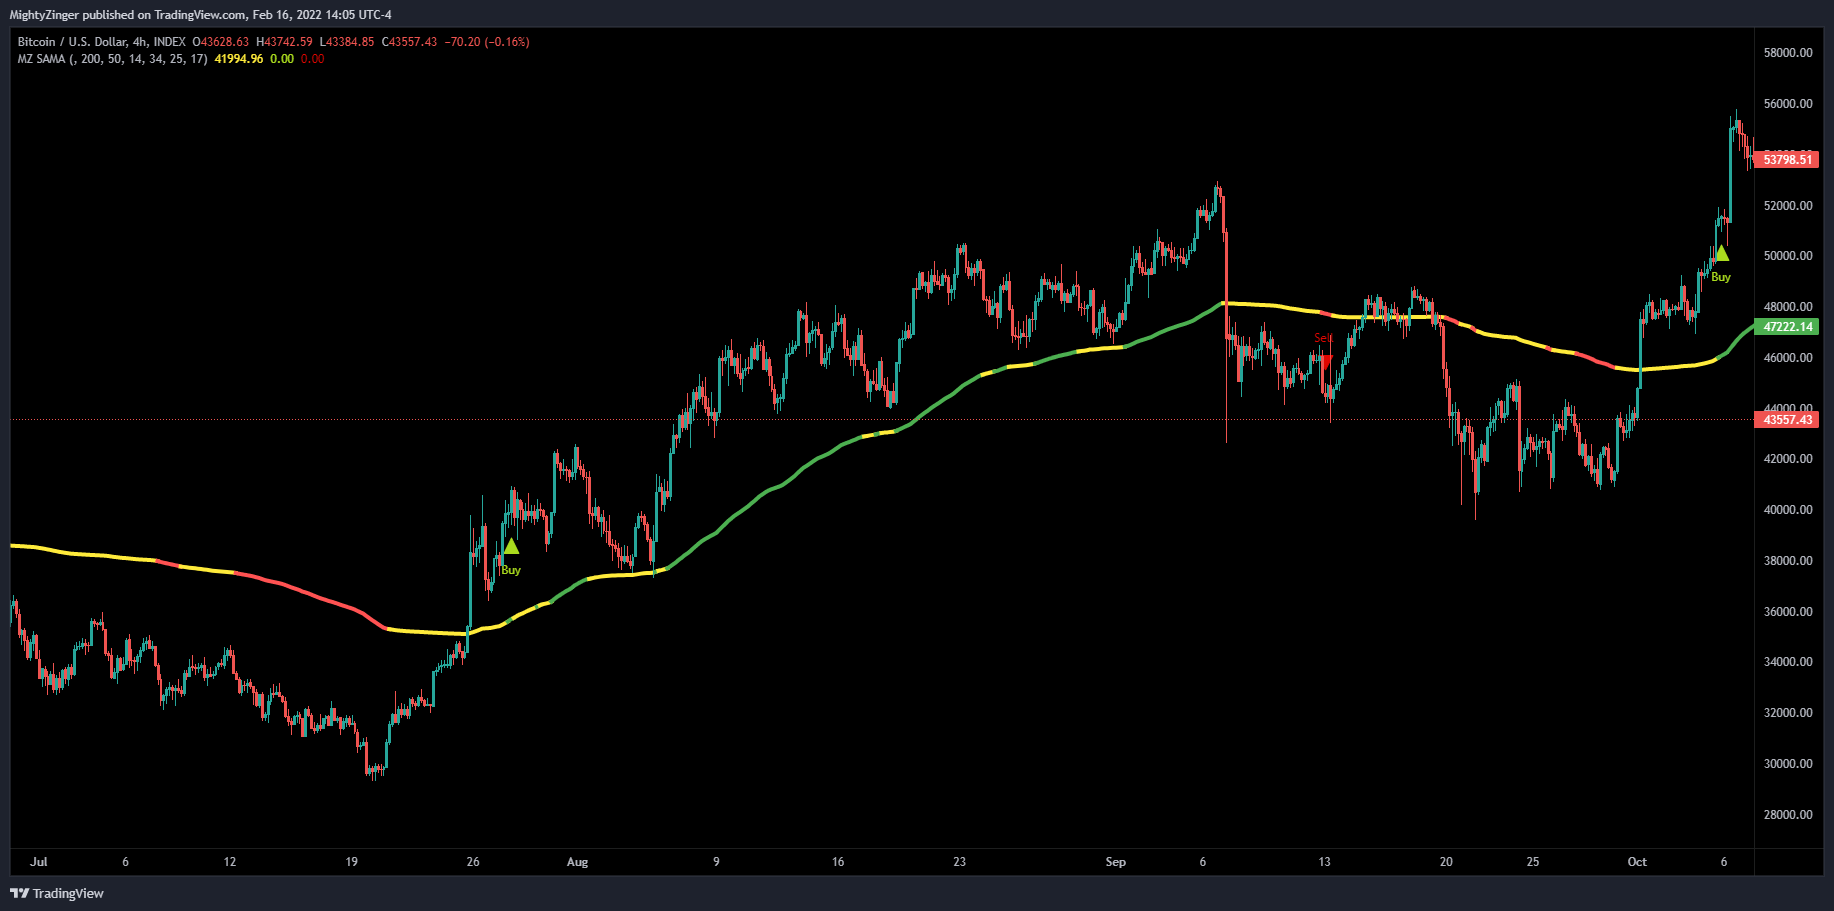Click the 16 date label on time axis

point(838,862)
